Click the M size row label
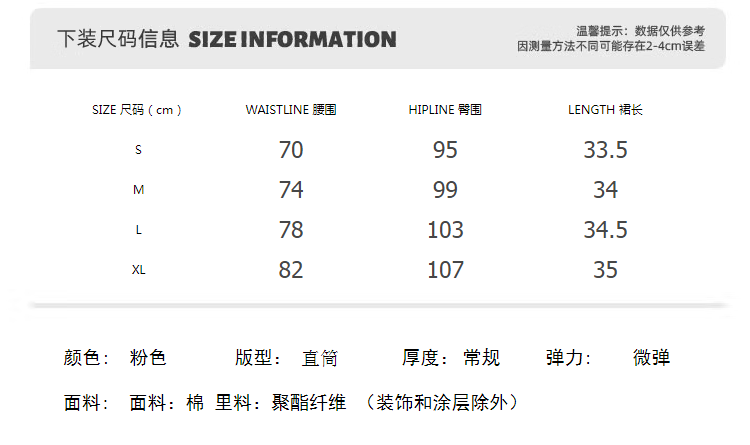The height and width of the screenshot is (445, 750). point(138,190)
